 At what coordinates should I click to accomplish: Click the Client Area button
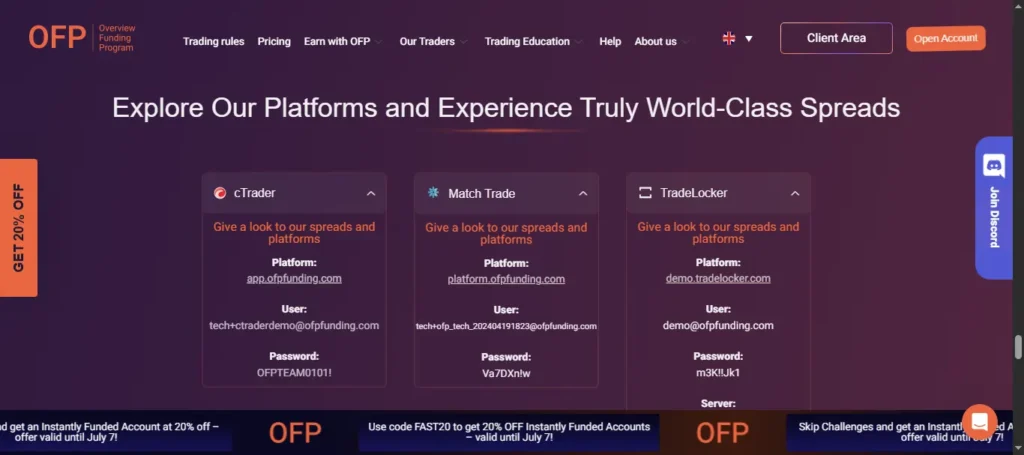coord(836,38)
